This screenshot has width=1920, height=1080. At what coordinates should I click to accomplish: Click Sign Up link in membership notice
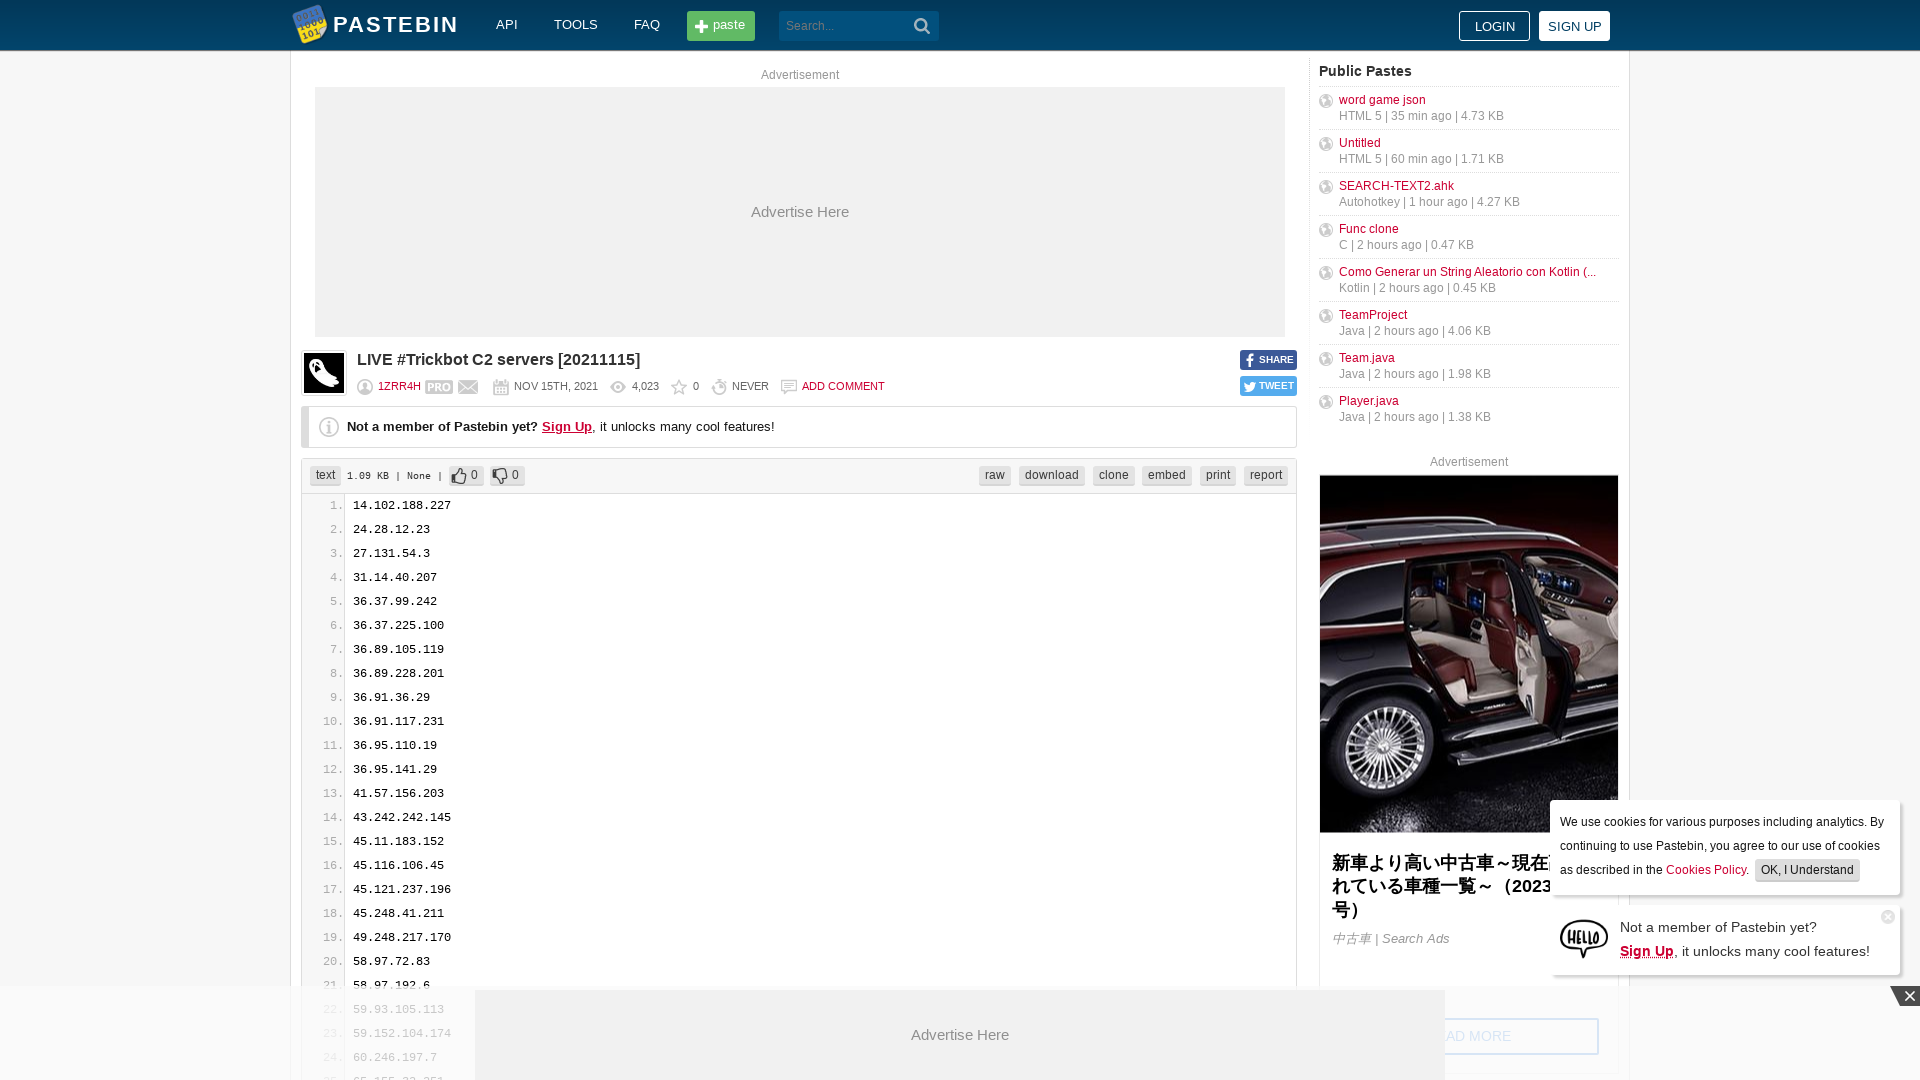[x=567, y=427]
